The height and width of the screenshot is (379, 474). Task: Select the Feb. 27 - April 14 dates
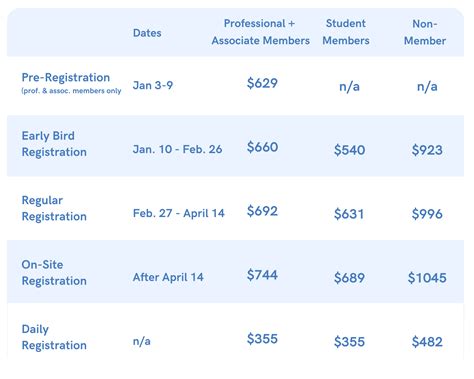coord(179,213)
